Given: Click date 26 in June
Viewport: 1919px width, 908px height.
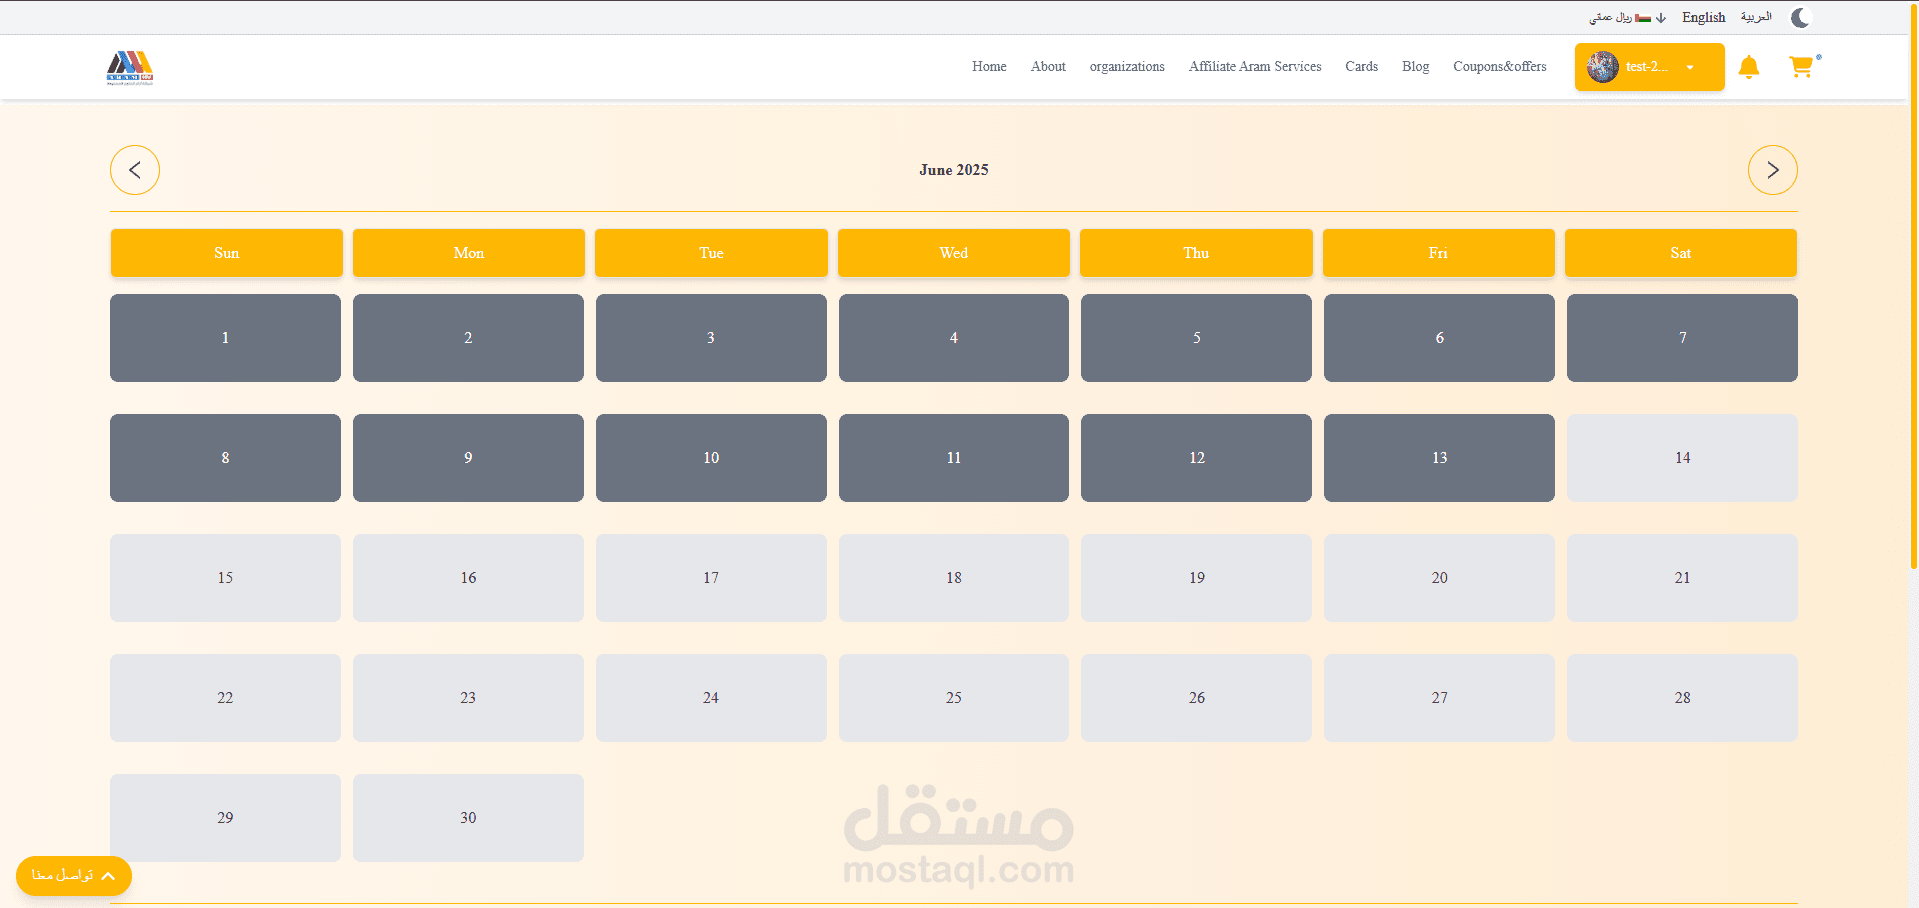Looking at the screenshot, I should pos(1196,698).
